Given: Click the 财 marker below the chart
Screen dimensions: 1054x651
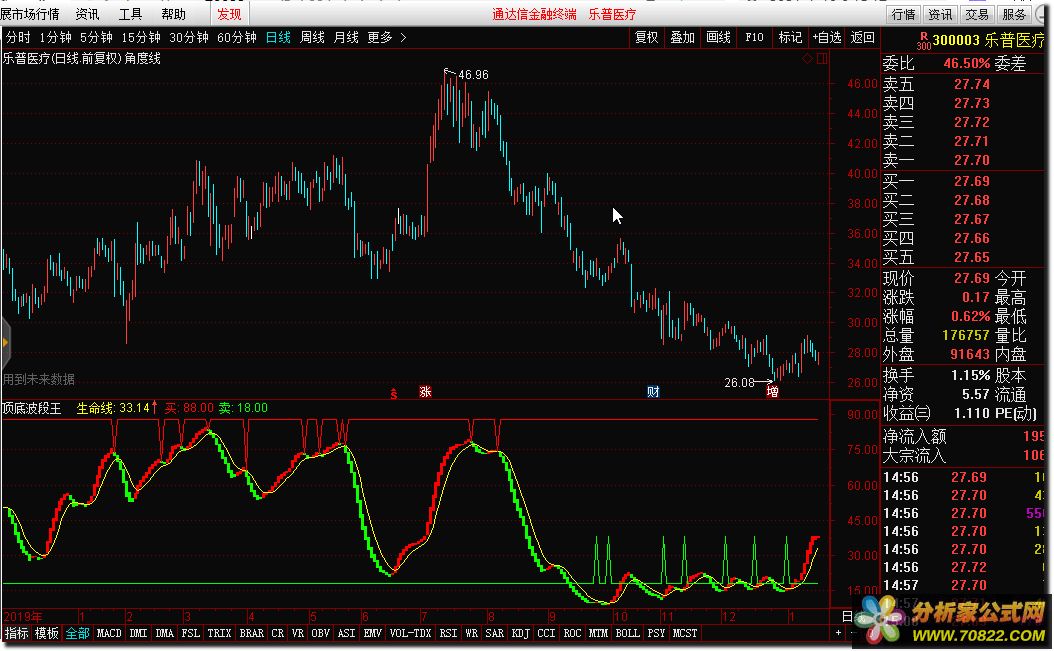Looking at the screenshot, I should point(653,391).
